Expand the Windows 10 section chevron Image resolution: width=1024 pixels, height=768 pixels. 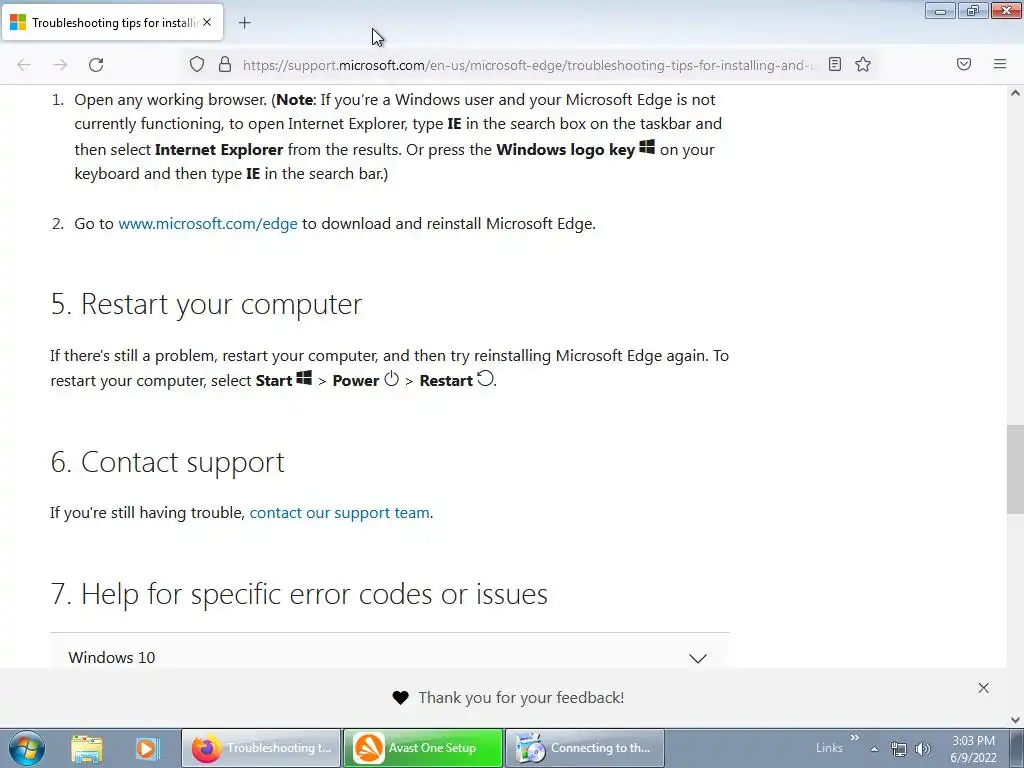(x=698, y=658)
